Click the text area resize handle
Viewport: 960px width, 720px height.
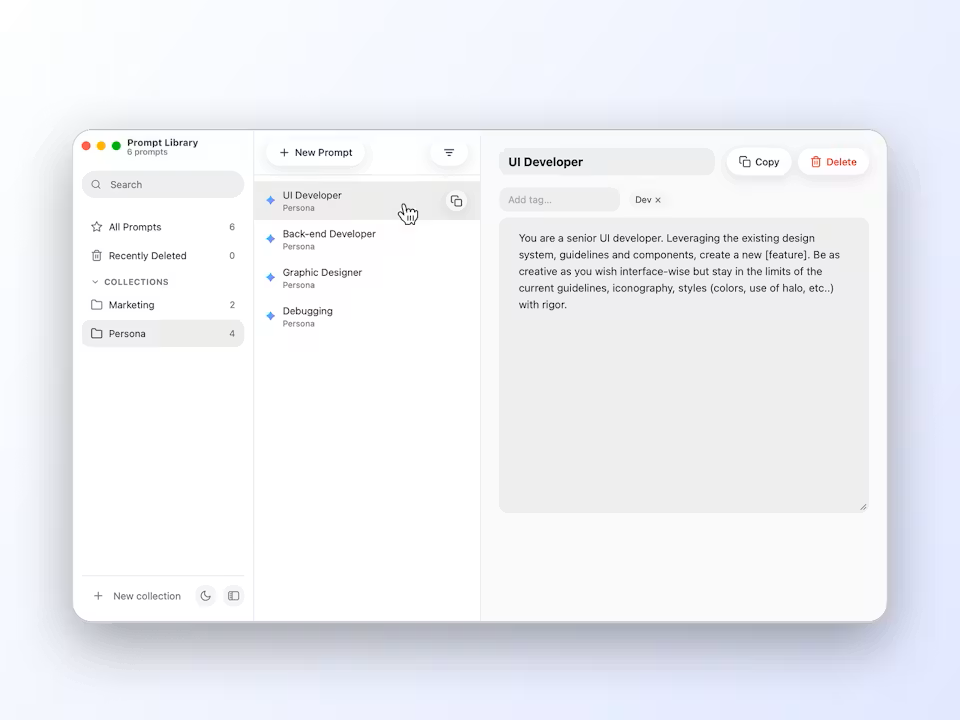(x=863, y=506)
